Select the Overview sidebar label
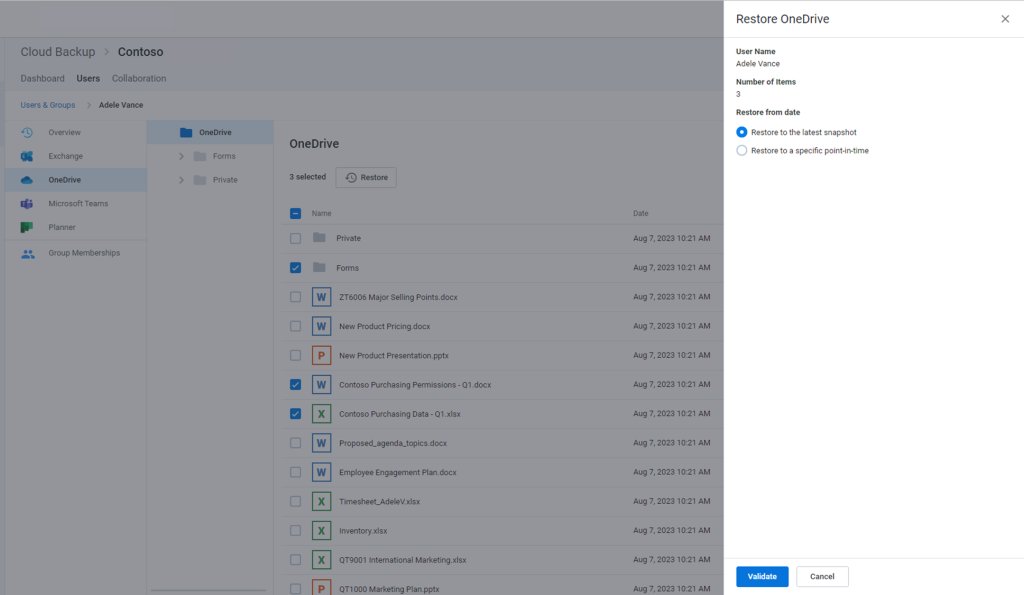Image resolution: width=1024 pixels, height=595 pixels. coord(65,133)
